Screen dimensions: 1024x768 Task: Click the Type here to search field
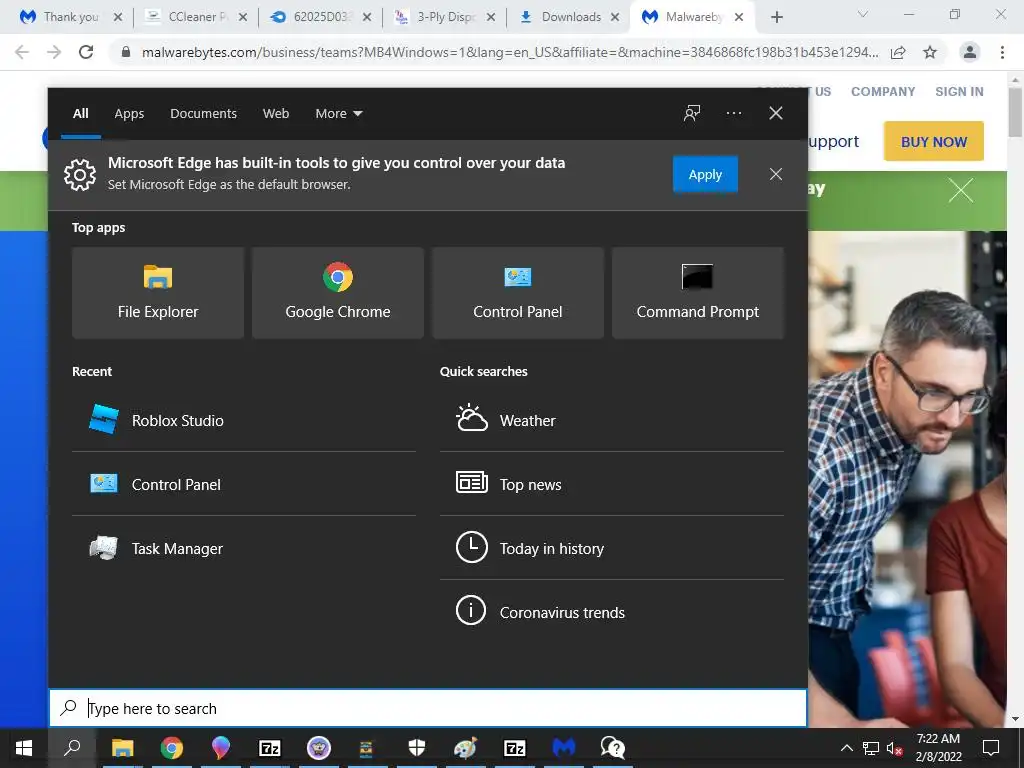click(x=428, y=708)
